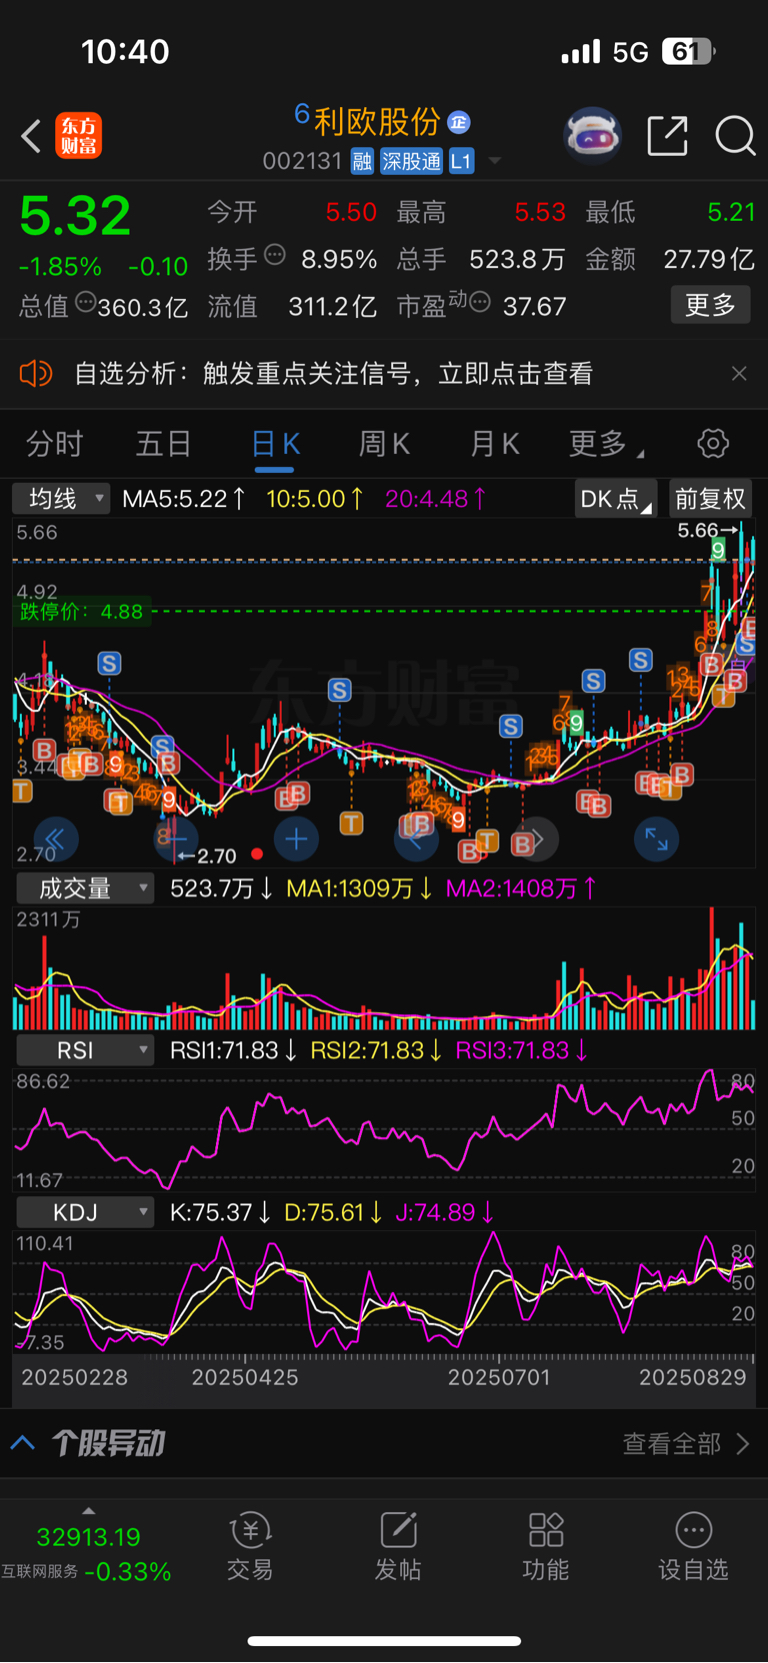This screenshot has width=768, height=1663.
Task: Dismiss the 自选分析 banner
Action: (739, 373)
